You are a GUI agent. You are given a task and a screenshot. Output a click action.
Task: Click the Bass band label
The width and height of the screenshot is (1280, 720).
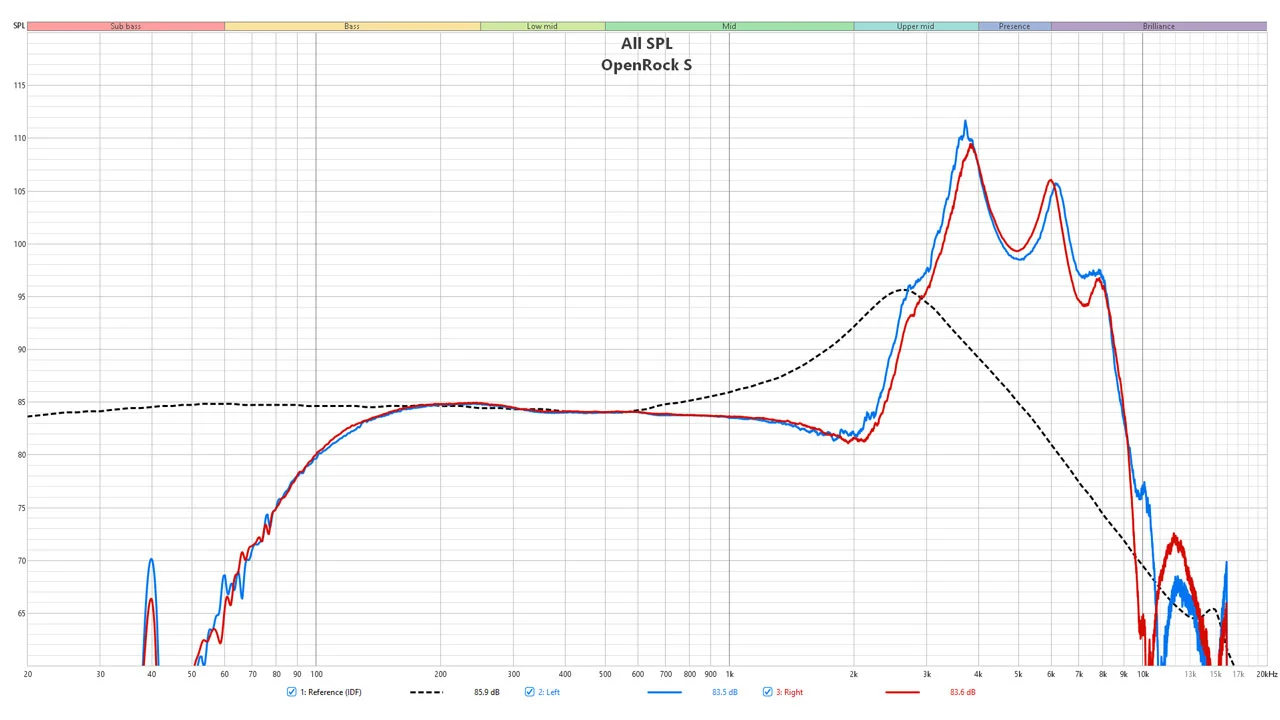[x=352, y=26]
